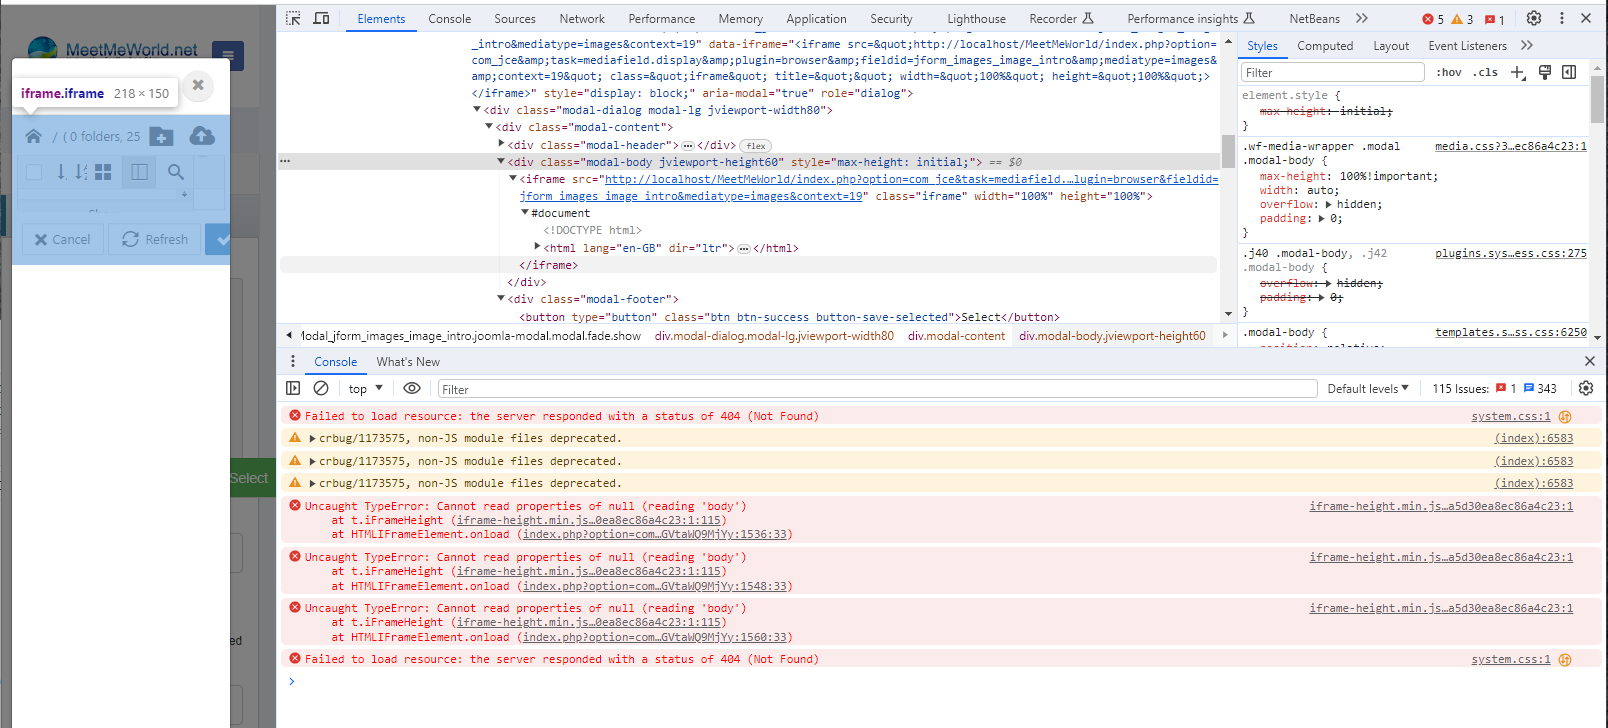Show the console sidebar panel icon
The image size is (1608, 728).
pyautogui.click(x=293, y=388)
